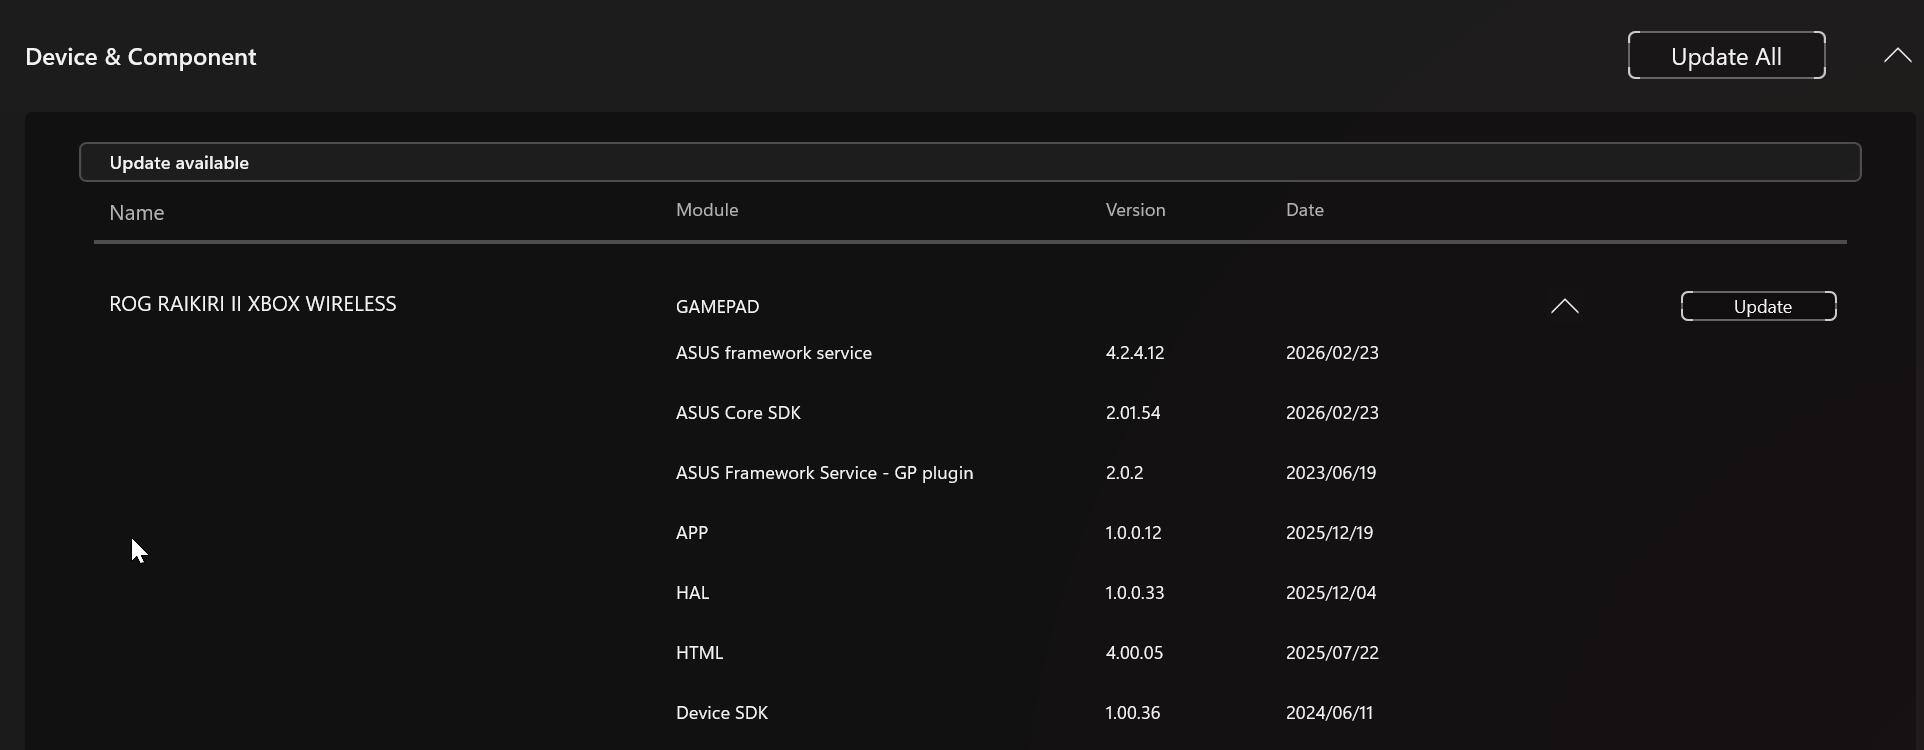The image size is (1924, 750).
Task: Click the Name column header
Action: [137, 213]
